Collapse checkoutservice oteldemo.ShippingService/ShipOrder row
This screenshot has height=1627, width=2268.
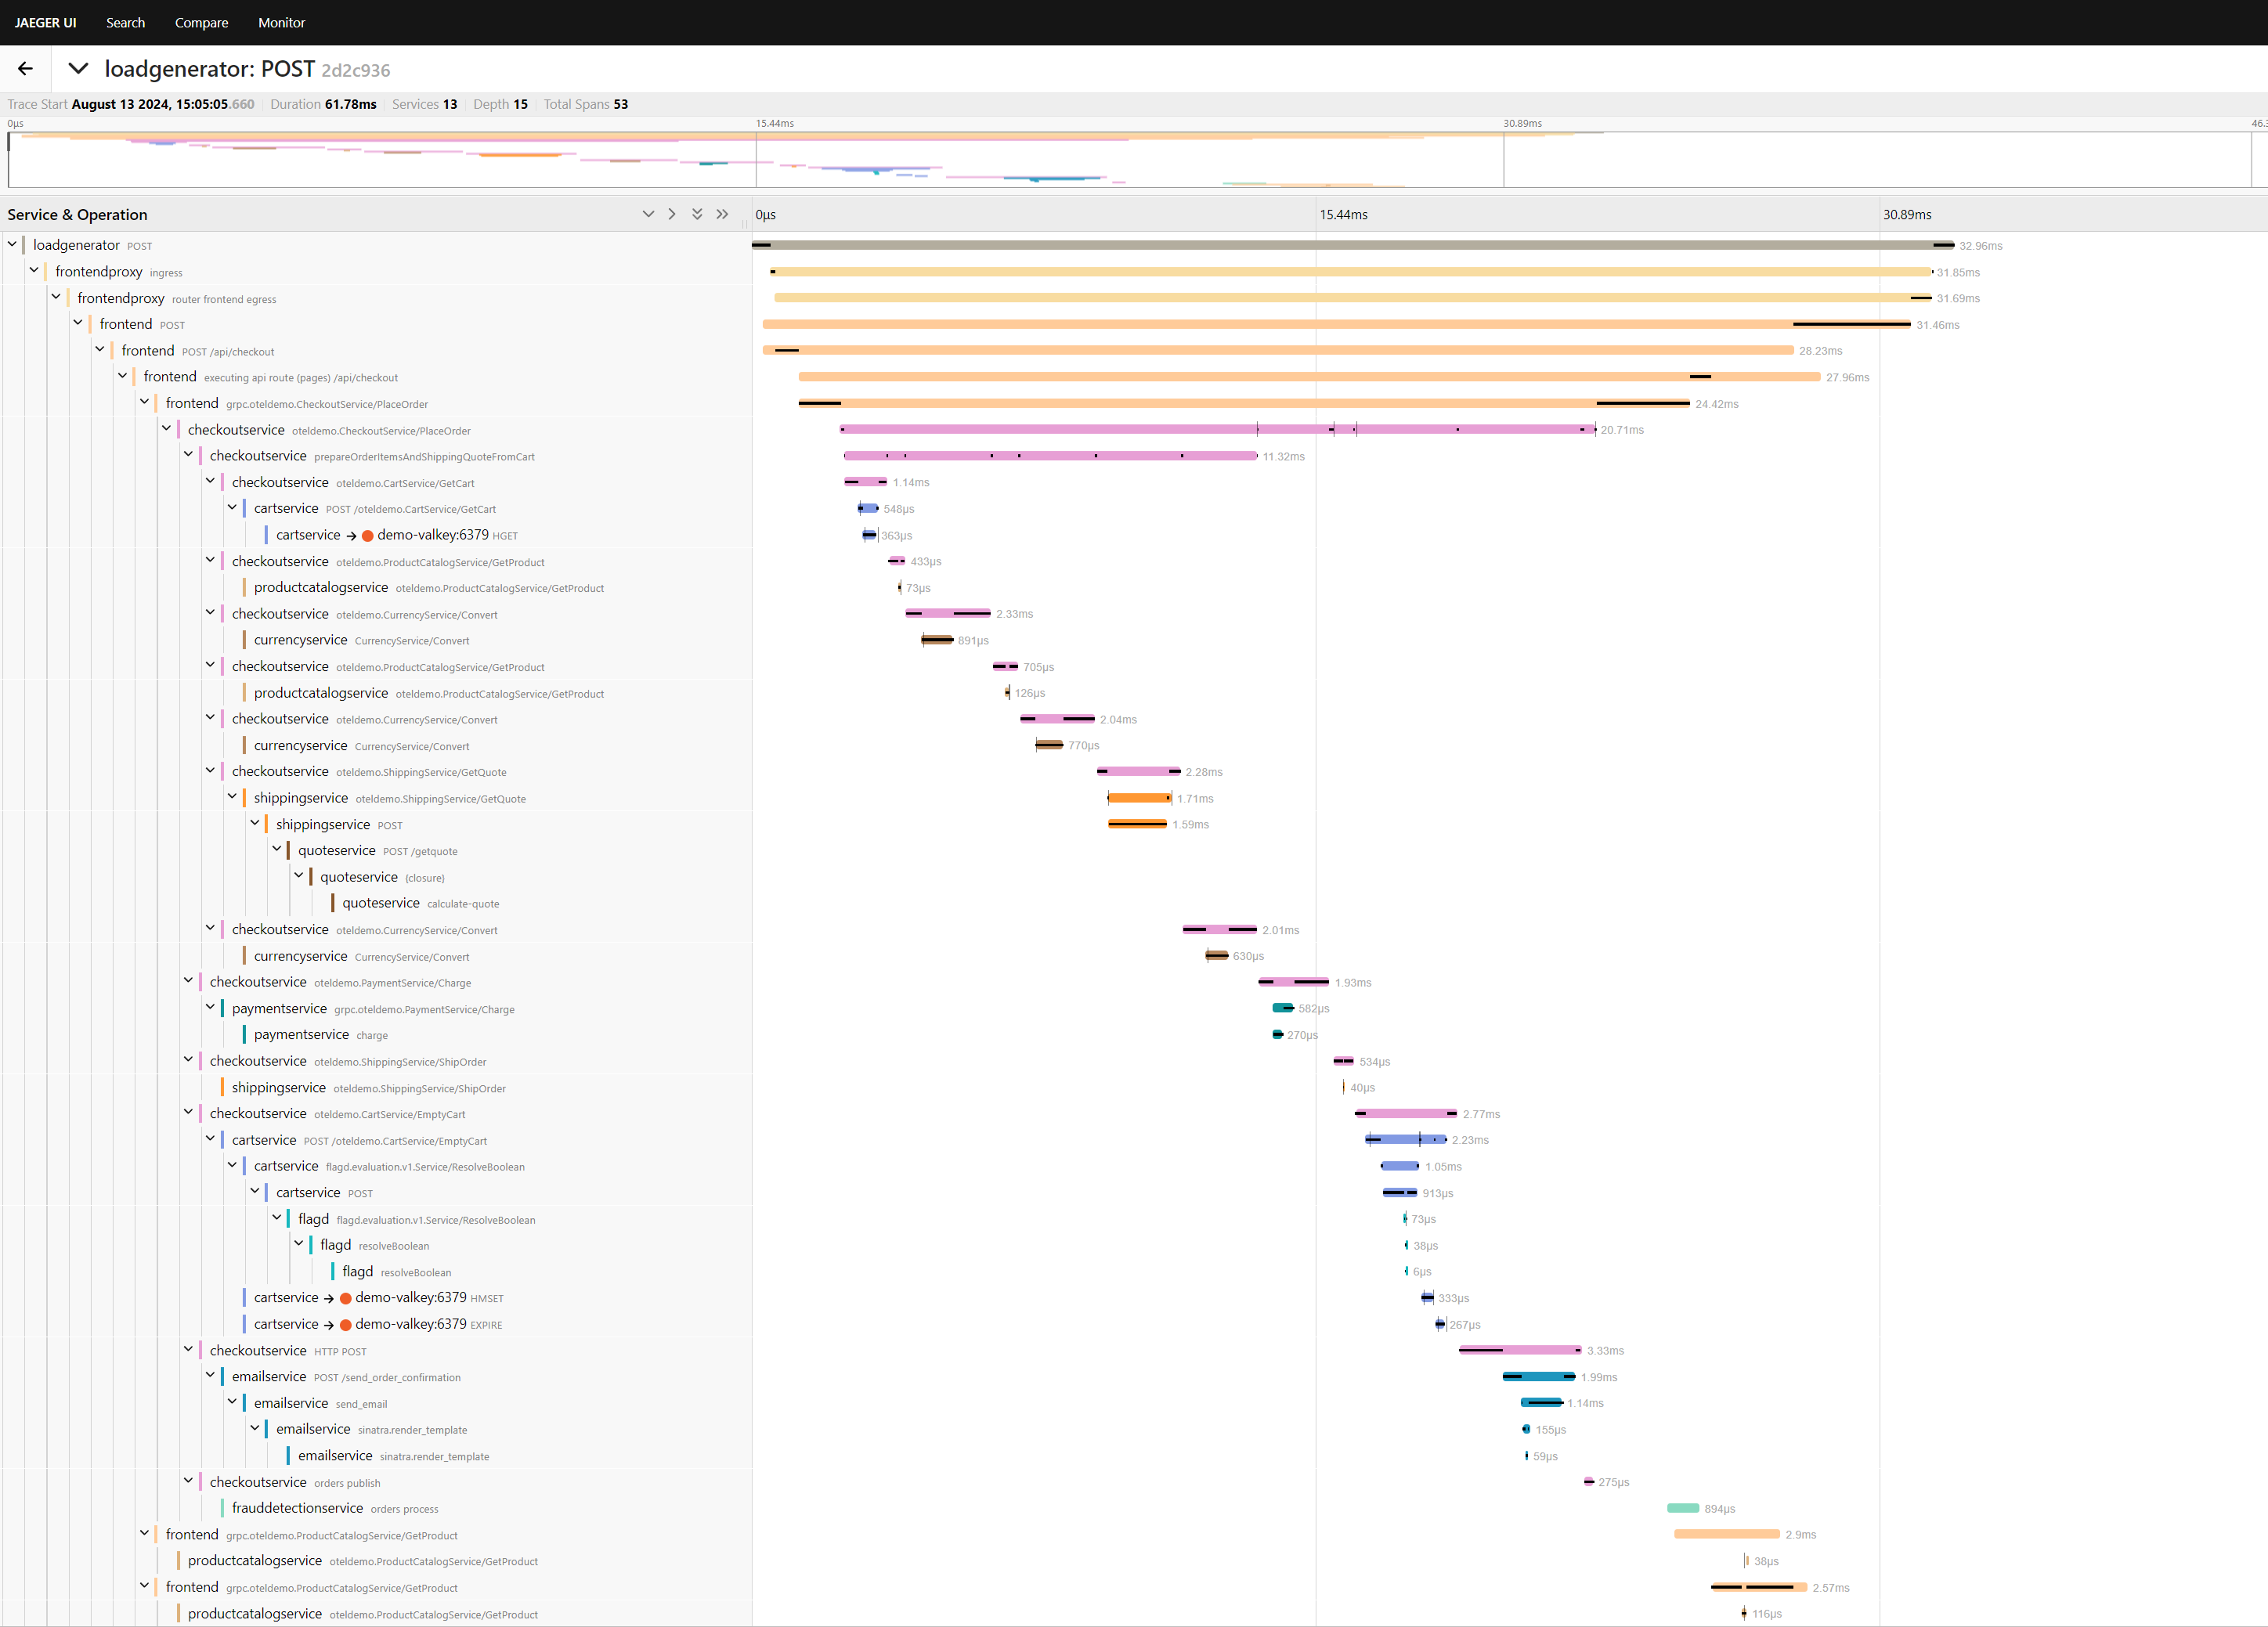188,1059
